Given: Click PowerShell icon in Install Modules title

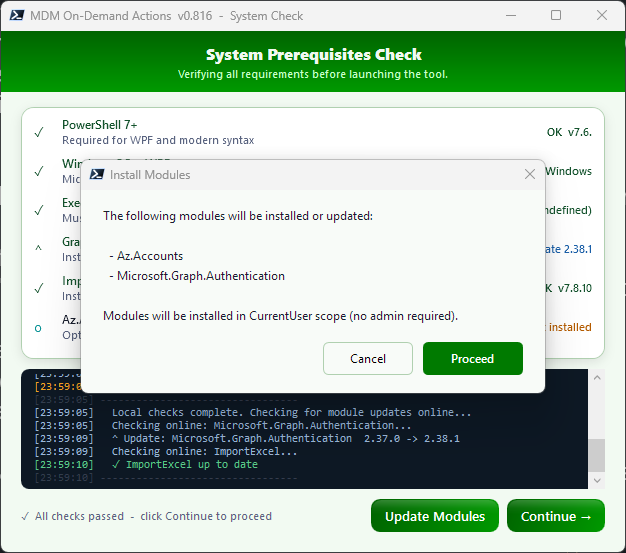Looking at the screenshot, I should click(97, 174).
